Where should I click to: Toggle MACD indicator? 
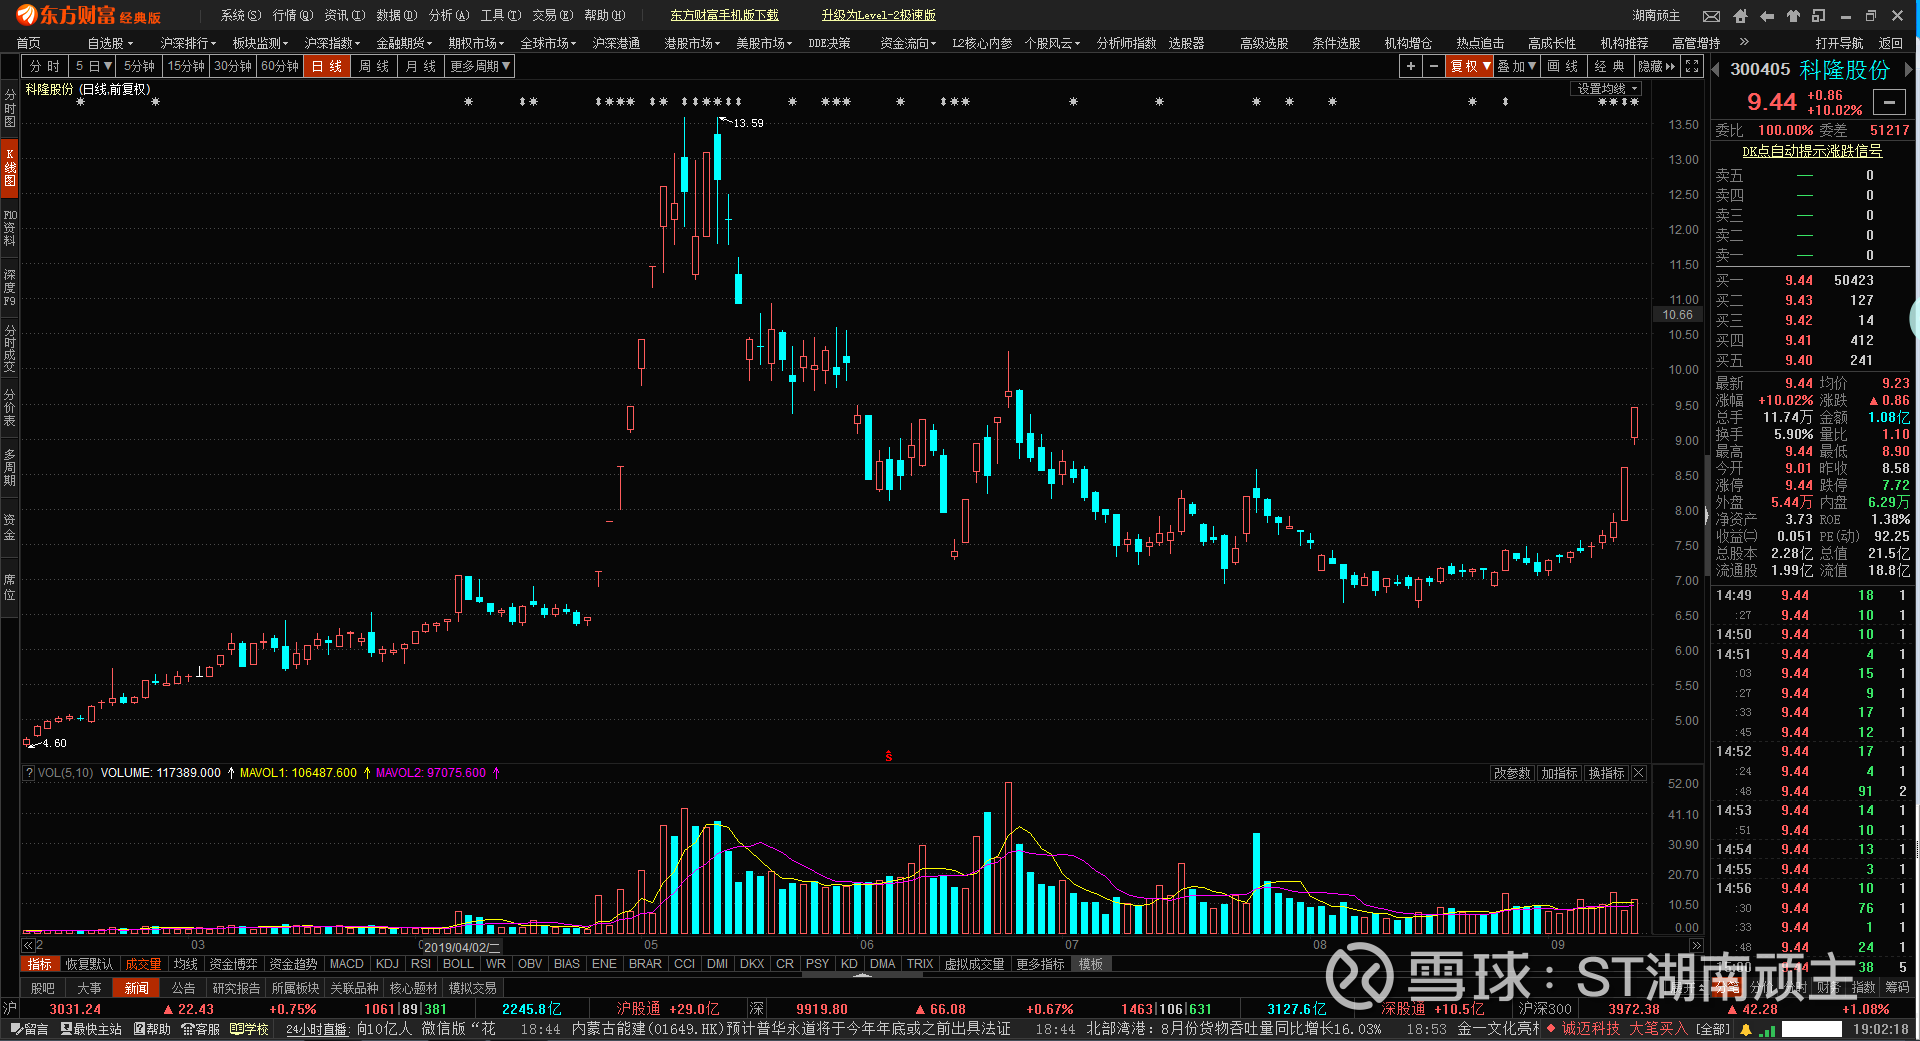point(346,964)
